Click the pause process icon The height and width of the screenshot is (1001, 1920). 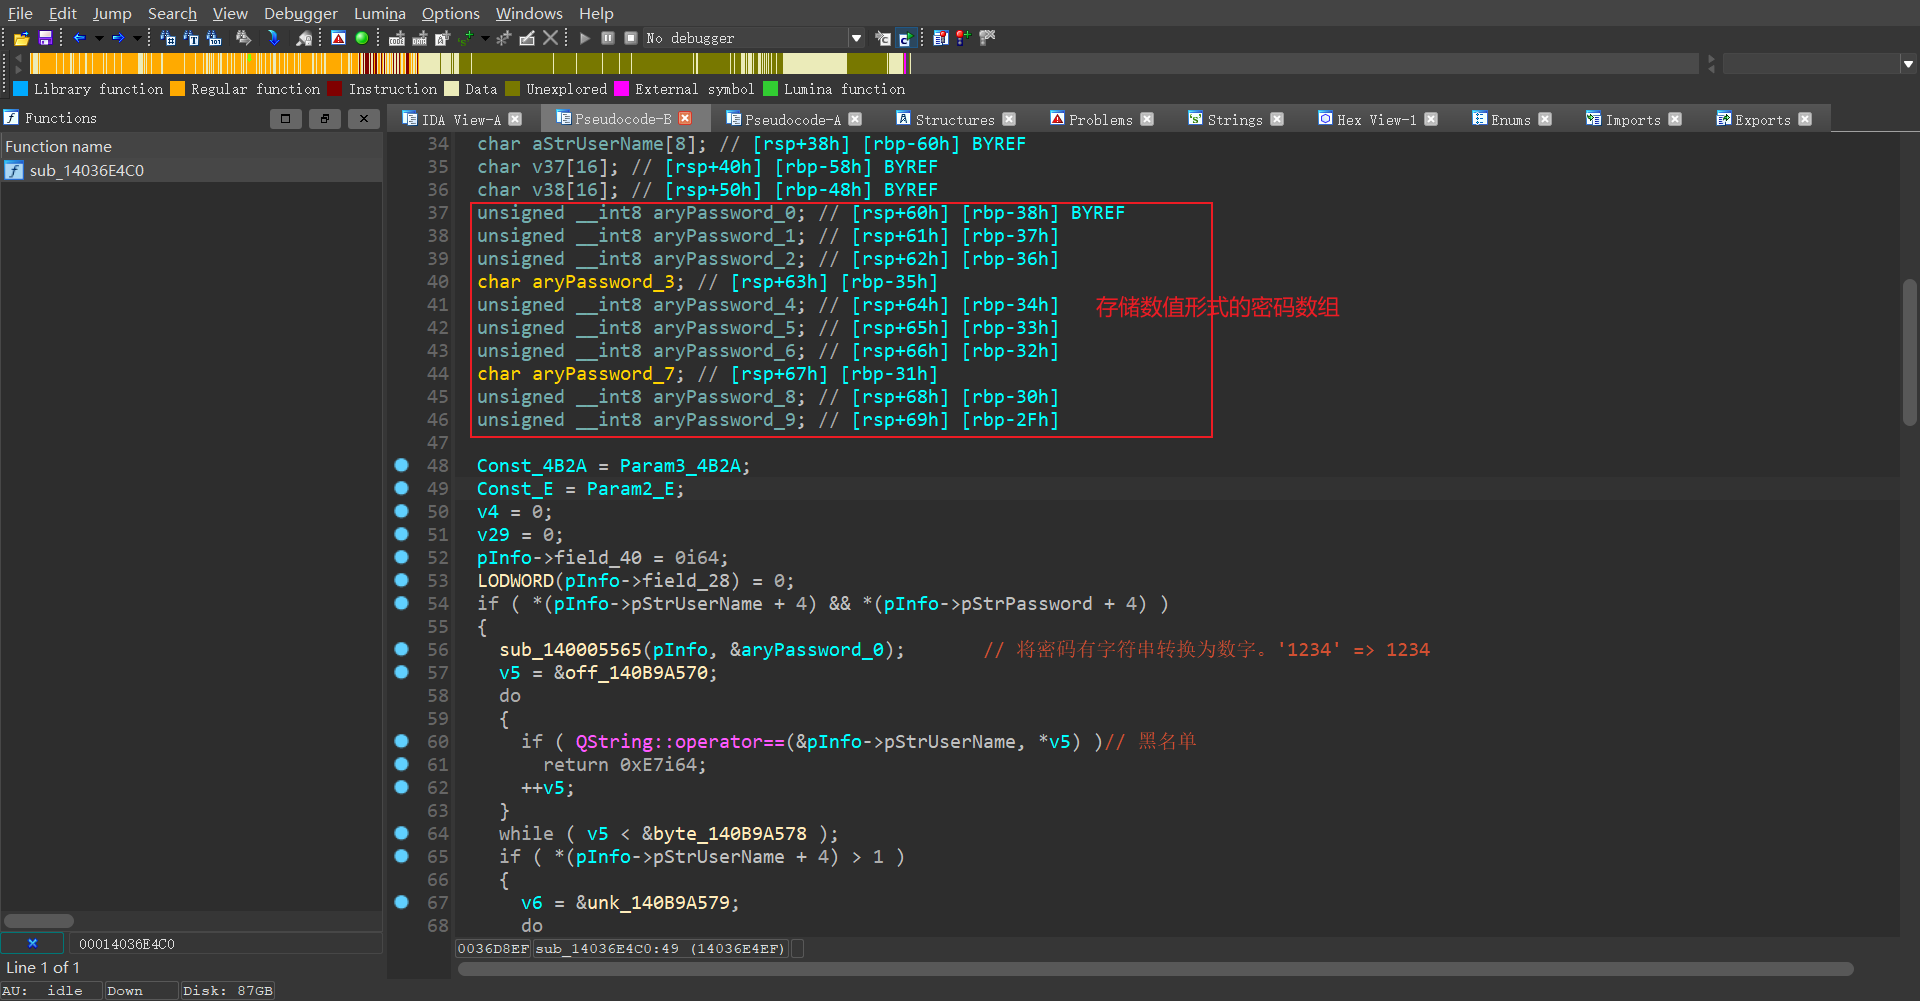pos(608,38)
